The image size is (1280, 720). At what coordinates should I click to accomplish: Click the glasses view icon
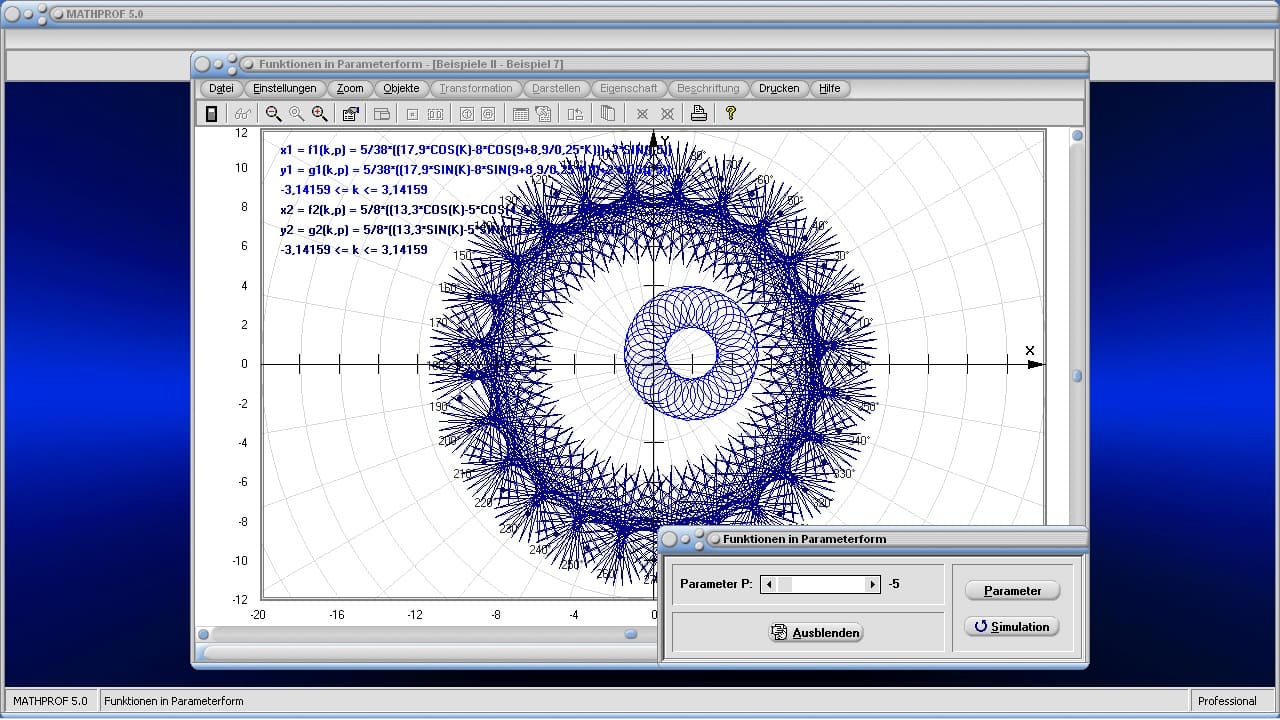point(243,114)
